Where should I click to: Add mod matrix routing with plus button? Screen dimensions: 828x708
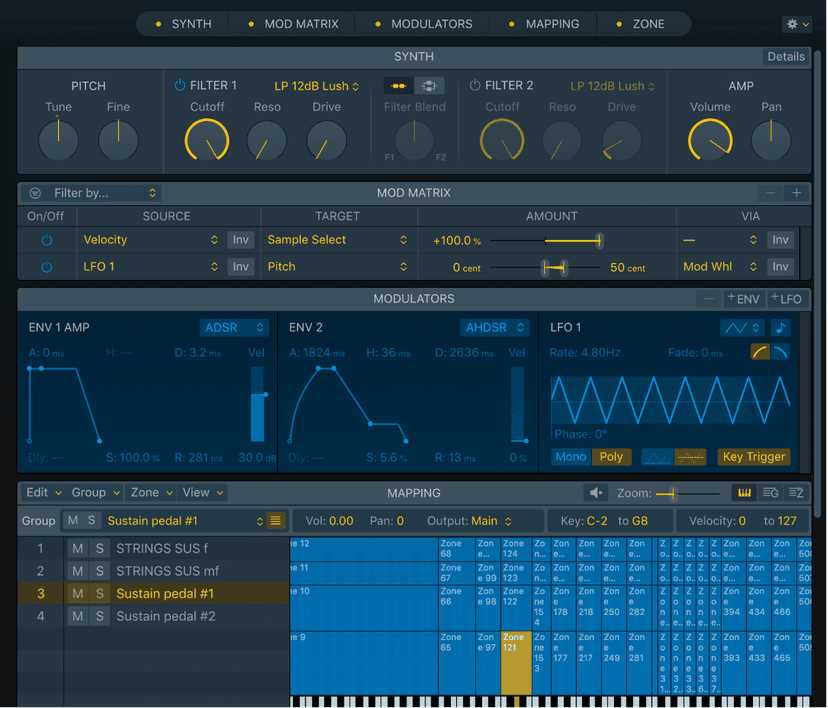[796, 193]
